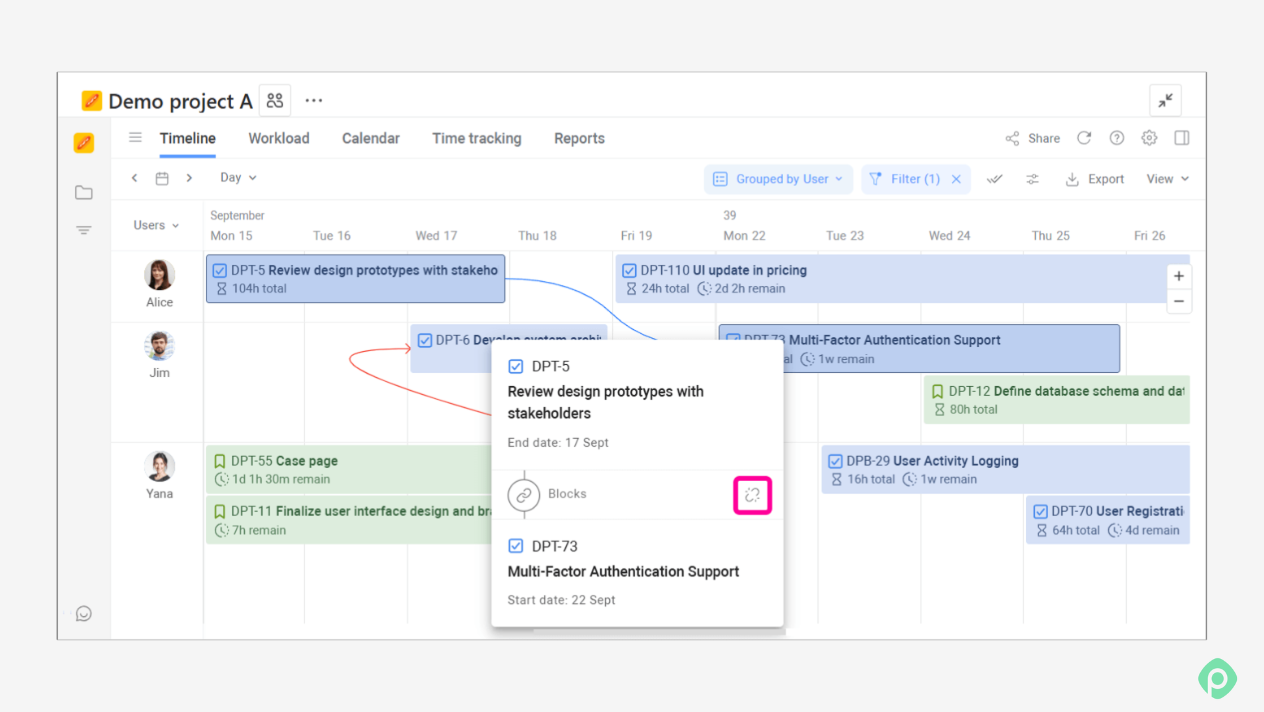This screenshot has width=1264, height=712.
Task: Click the Blocks relationship label
Action: (x=567, y=494)
